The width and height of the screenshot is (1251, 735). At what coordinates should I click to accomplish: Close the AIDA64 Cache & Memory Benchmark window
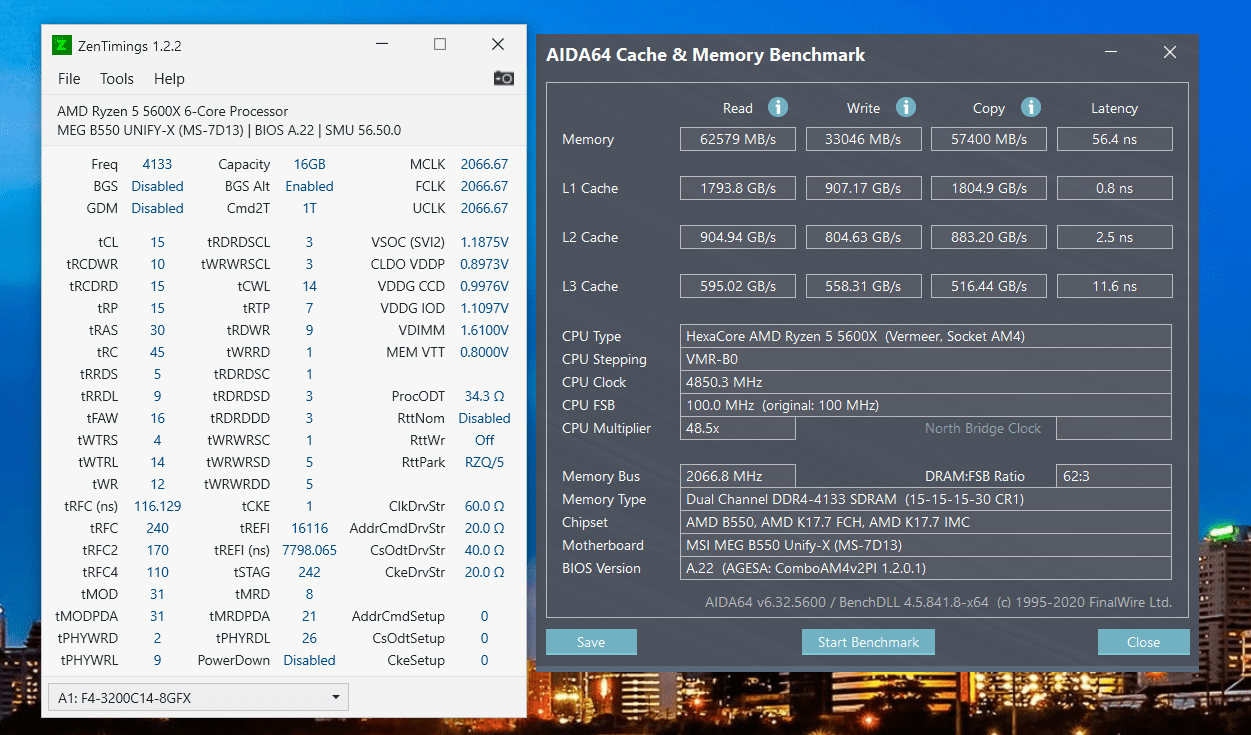click(x=1169, y=53)
